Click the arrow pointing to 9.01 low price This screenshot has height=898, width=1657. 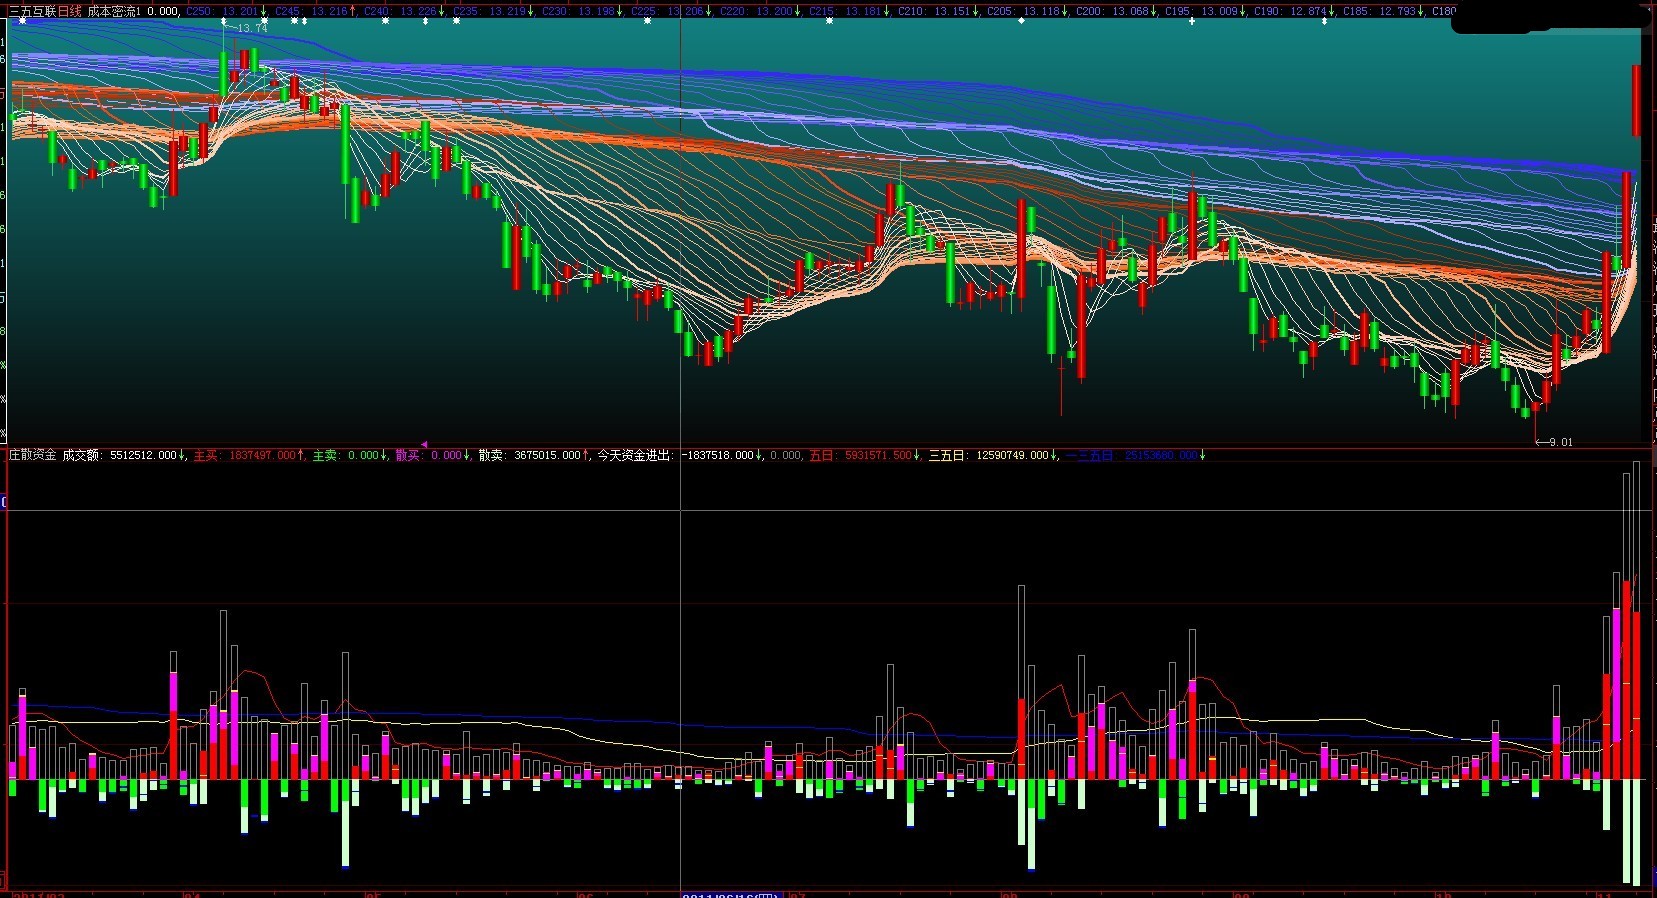tap(1540, 442)
